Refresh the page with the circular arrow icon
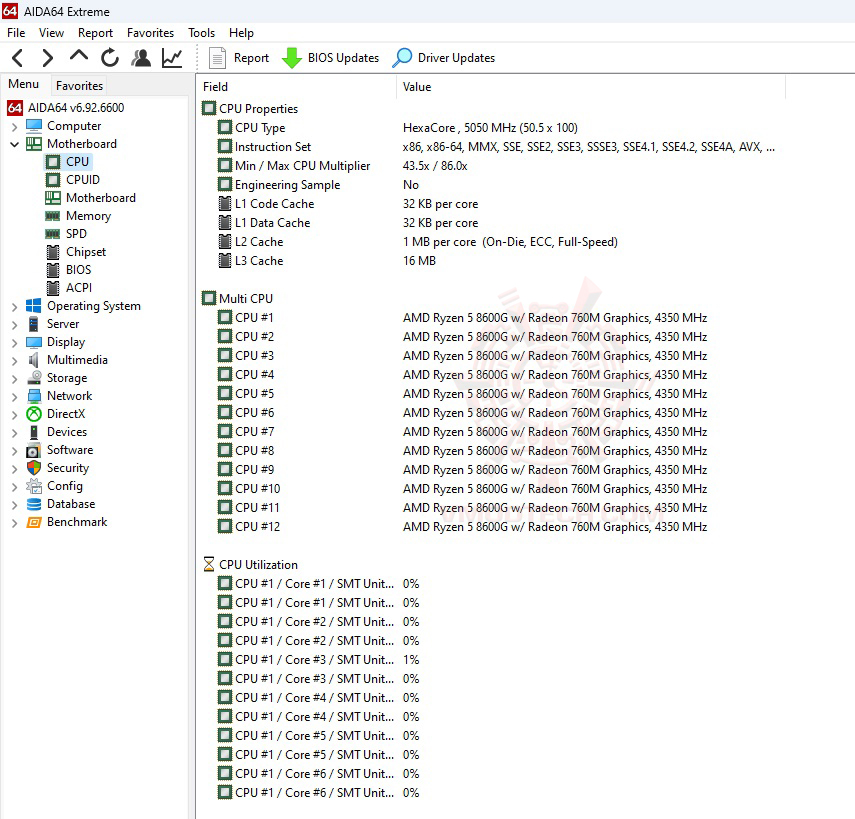 [x=110, y=58]
